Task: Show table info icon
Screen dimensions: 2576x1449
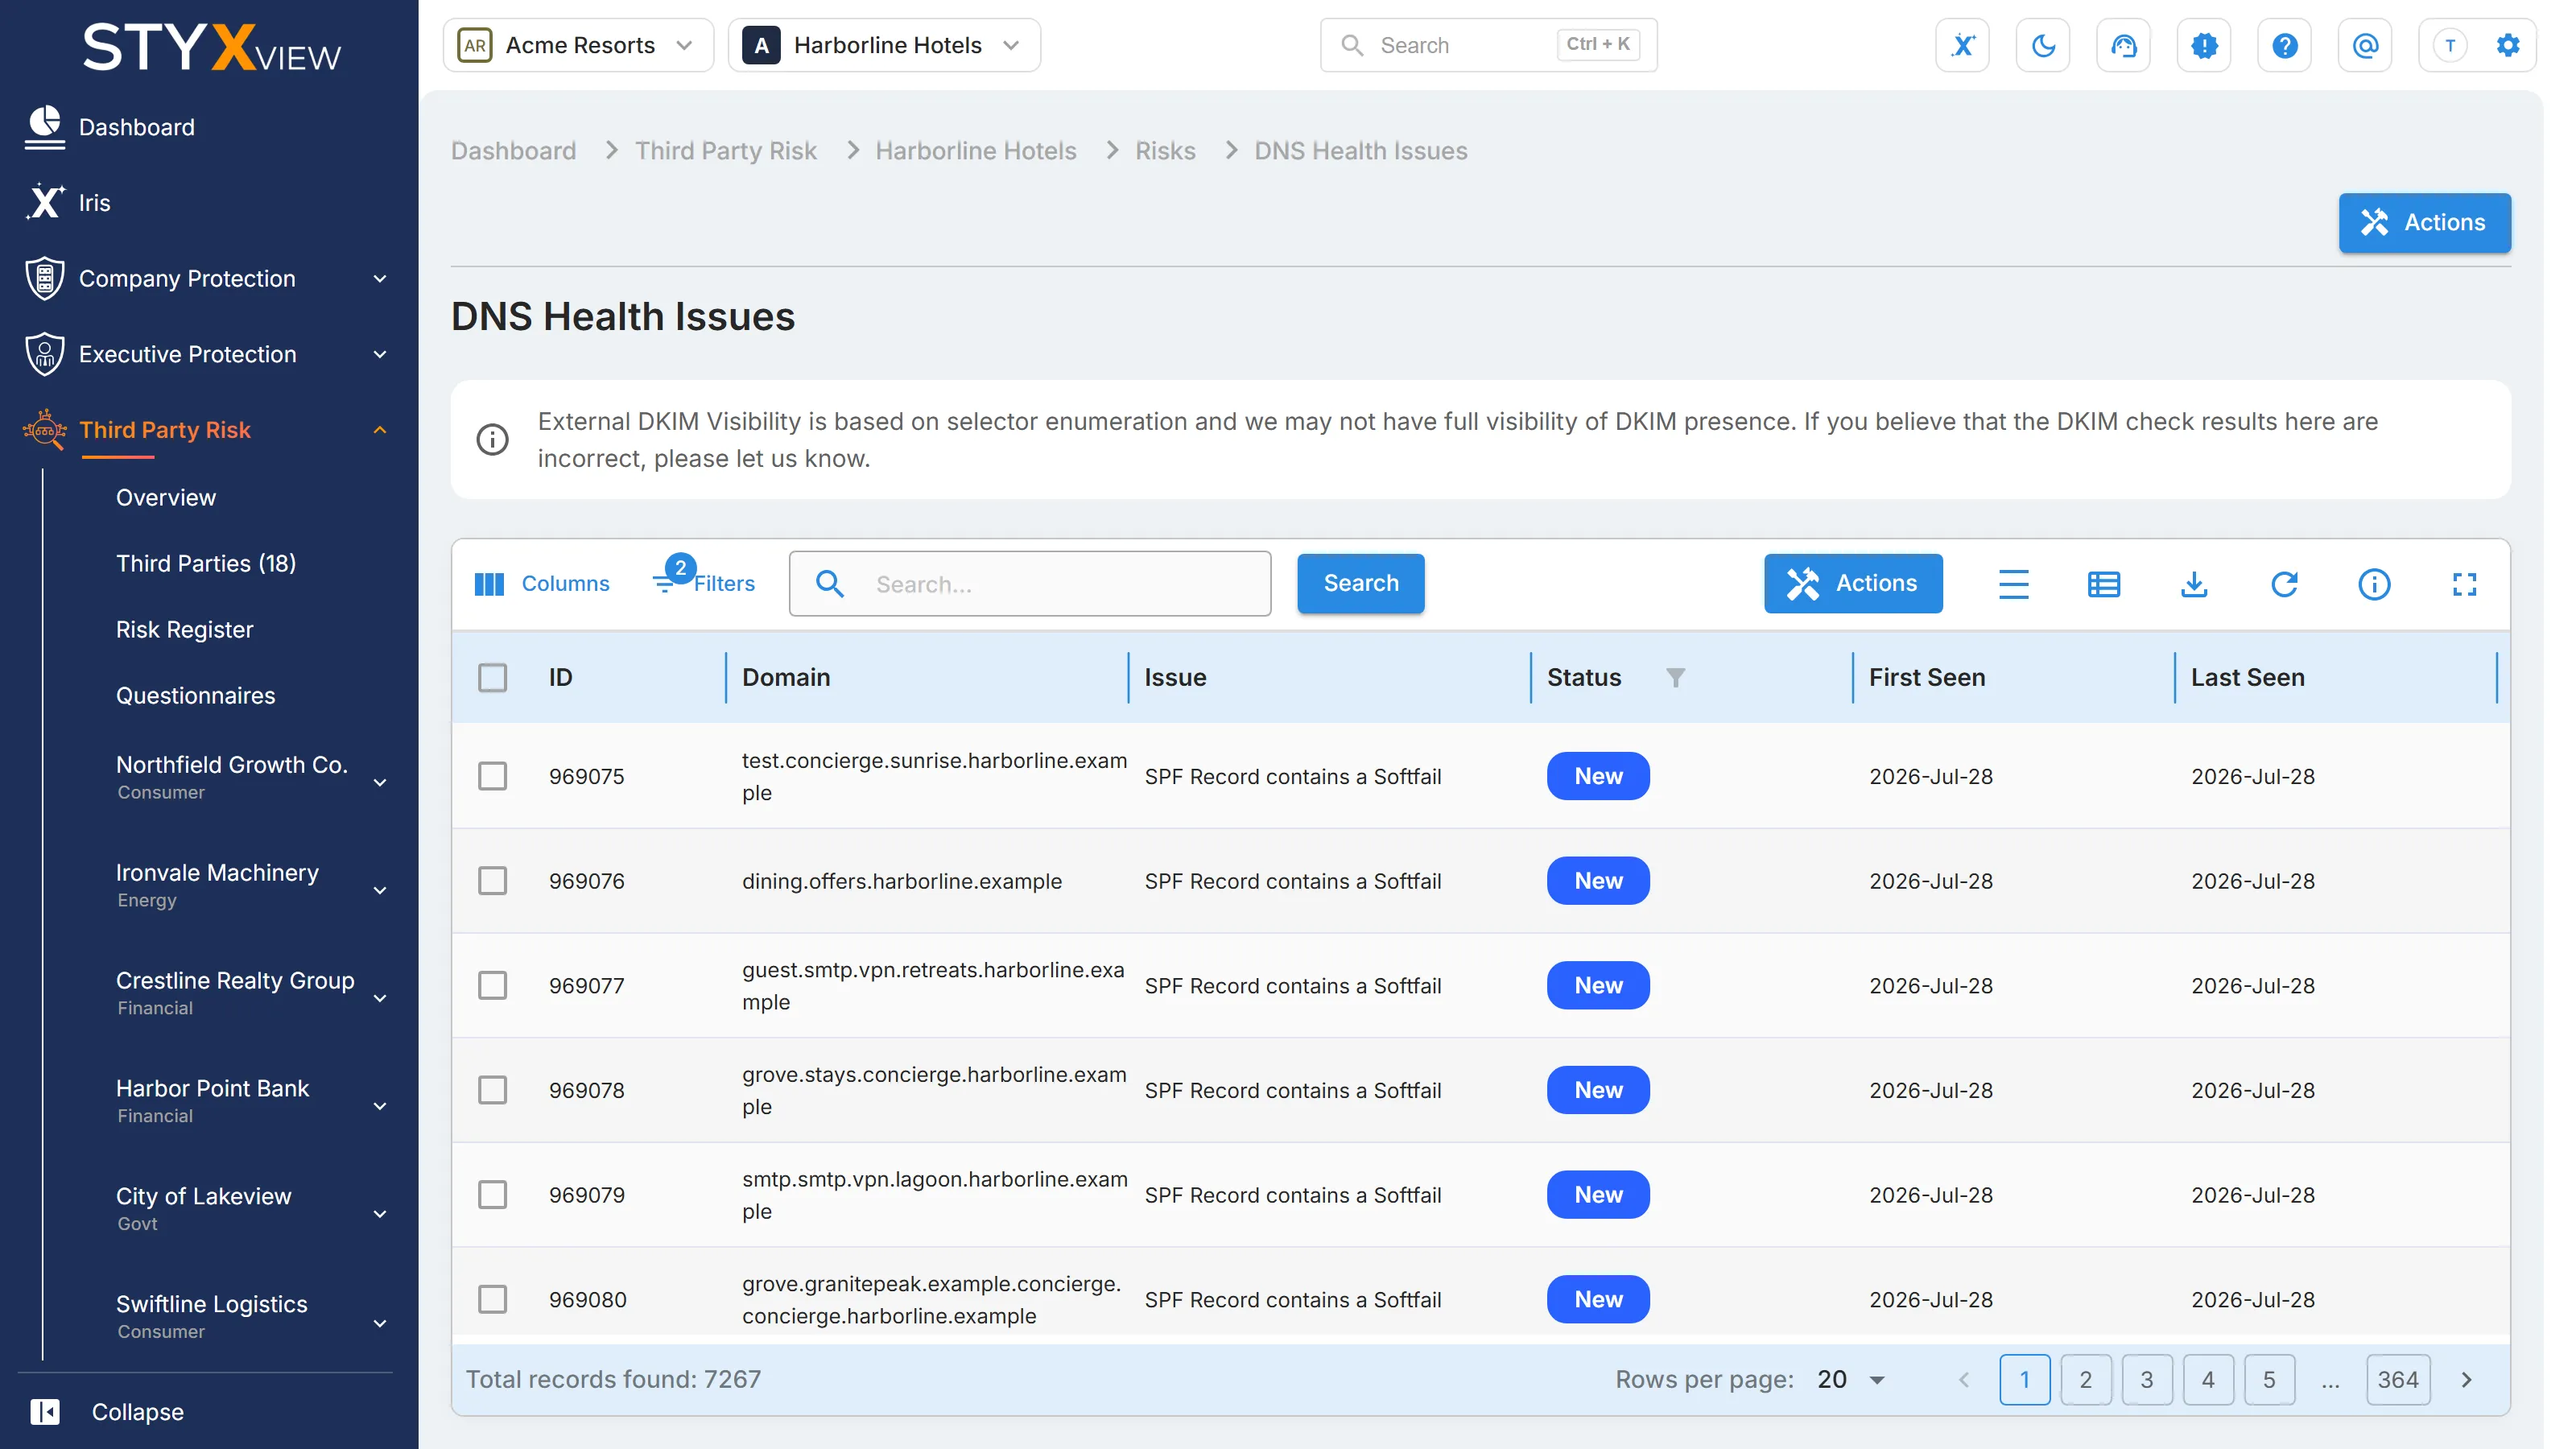Action: click(2374, 584)
